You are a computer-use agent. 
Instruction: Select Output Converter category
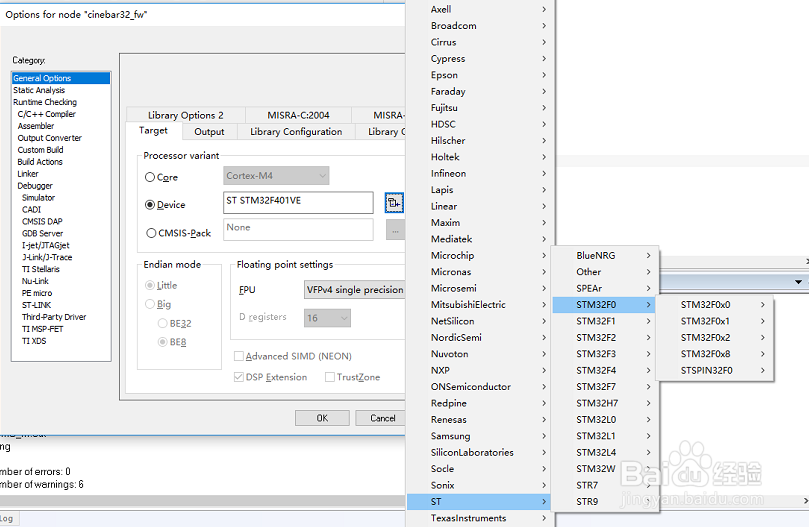61,138
